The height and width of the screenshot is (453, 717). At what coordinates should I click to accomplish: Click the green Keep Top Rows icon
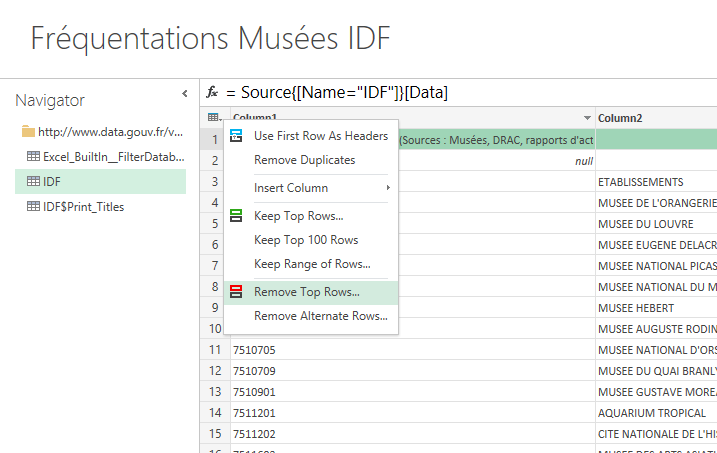[x=237, y=216]
